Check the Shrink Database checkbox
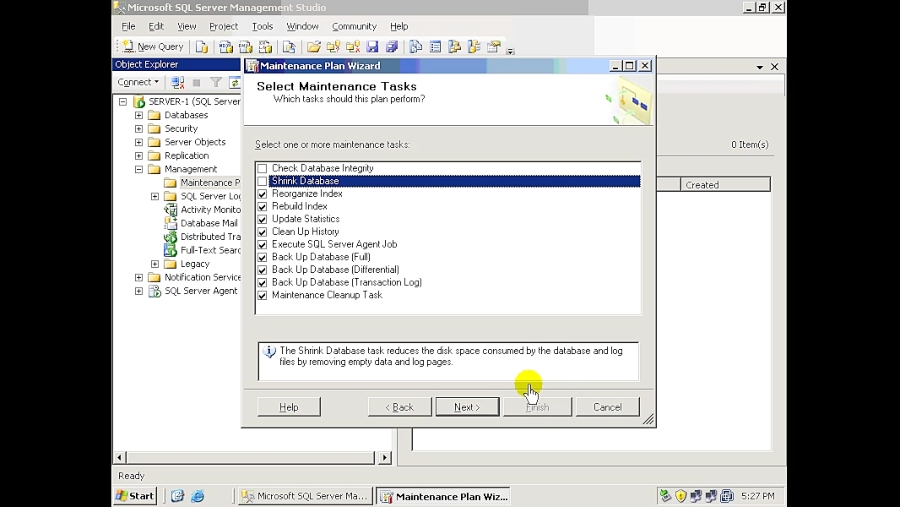This screenshot has width=900, height=507. pos(262,181)
